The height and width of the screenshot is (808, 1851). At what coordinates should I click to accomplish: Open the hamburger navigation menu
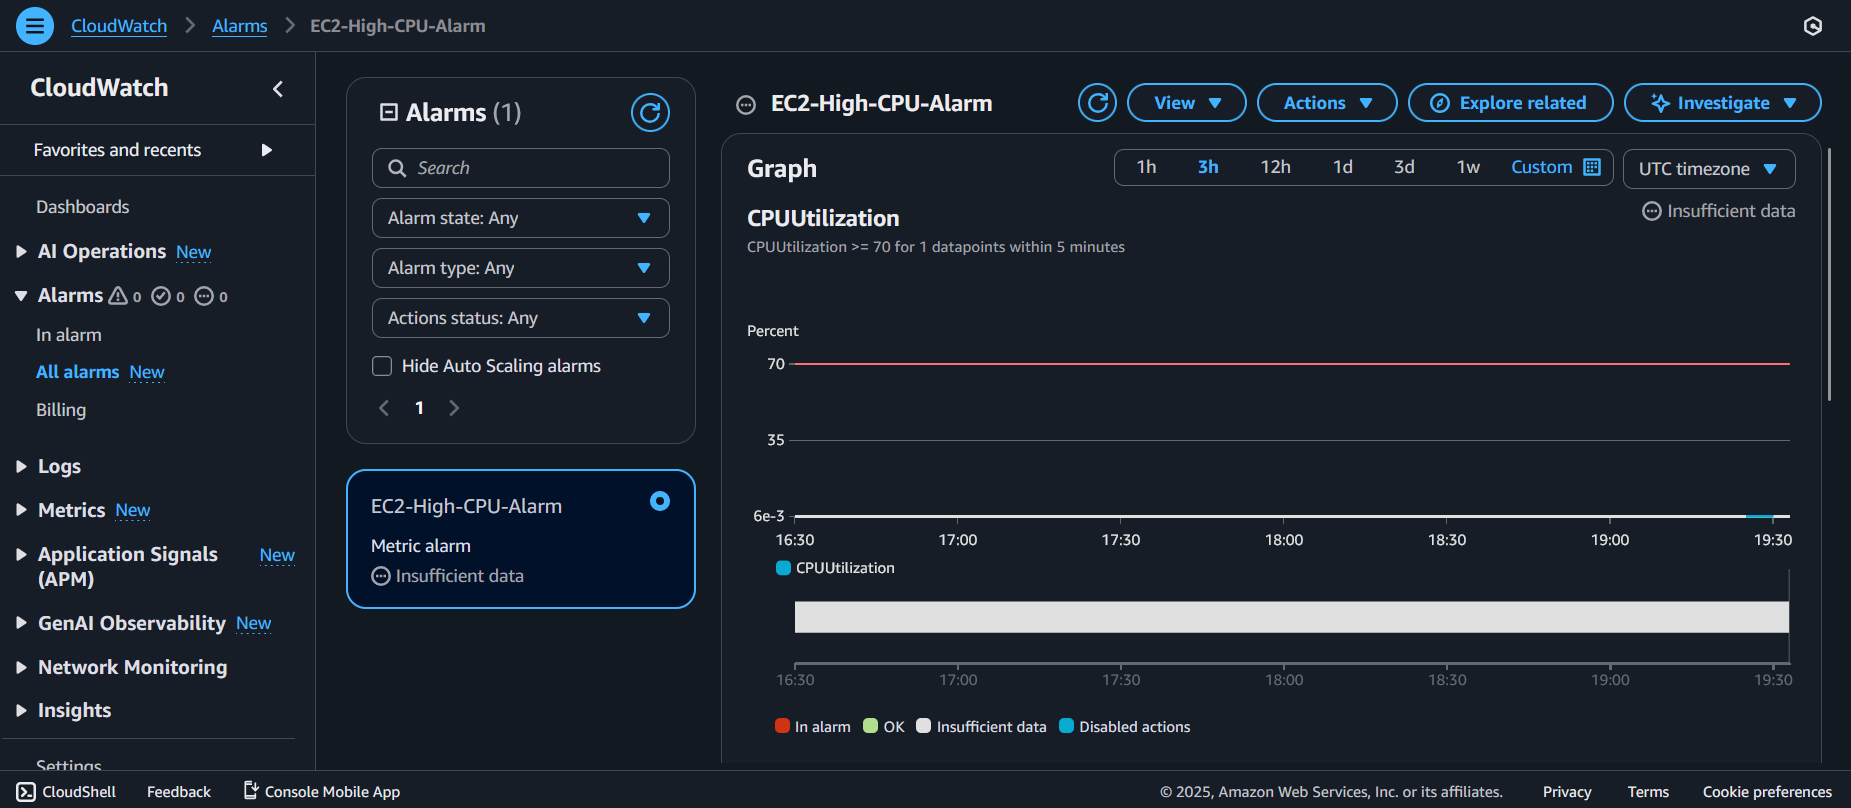pyautogui.click(x=35, y=26)
